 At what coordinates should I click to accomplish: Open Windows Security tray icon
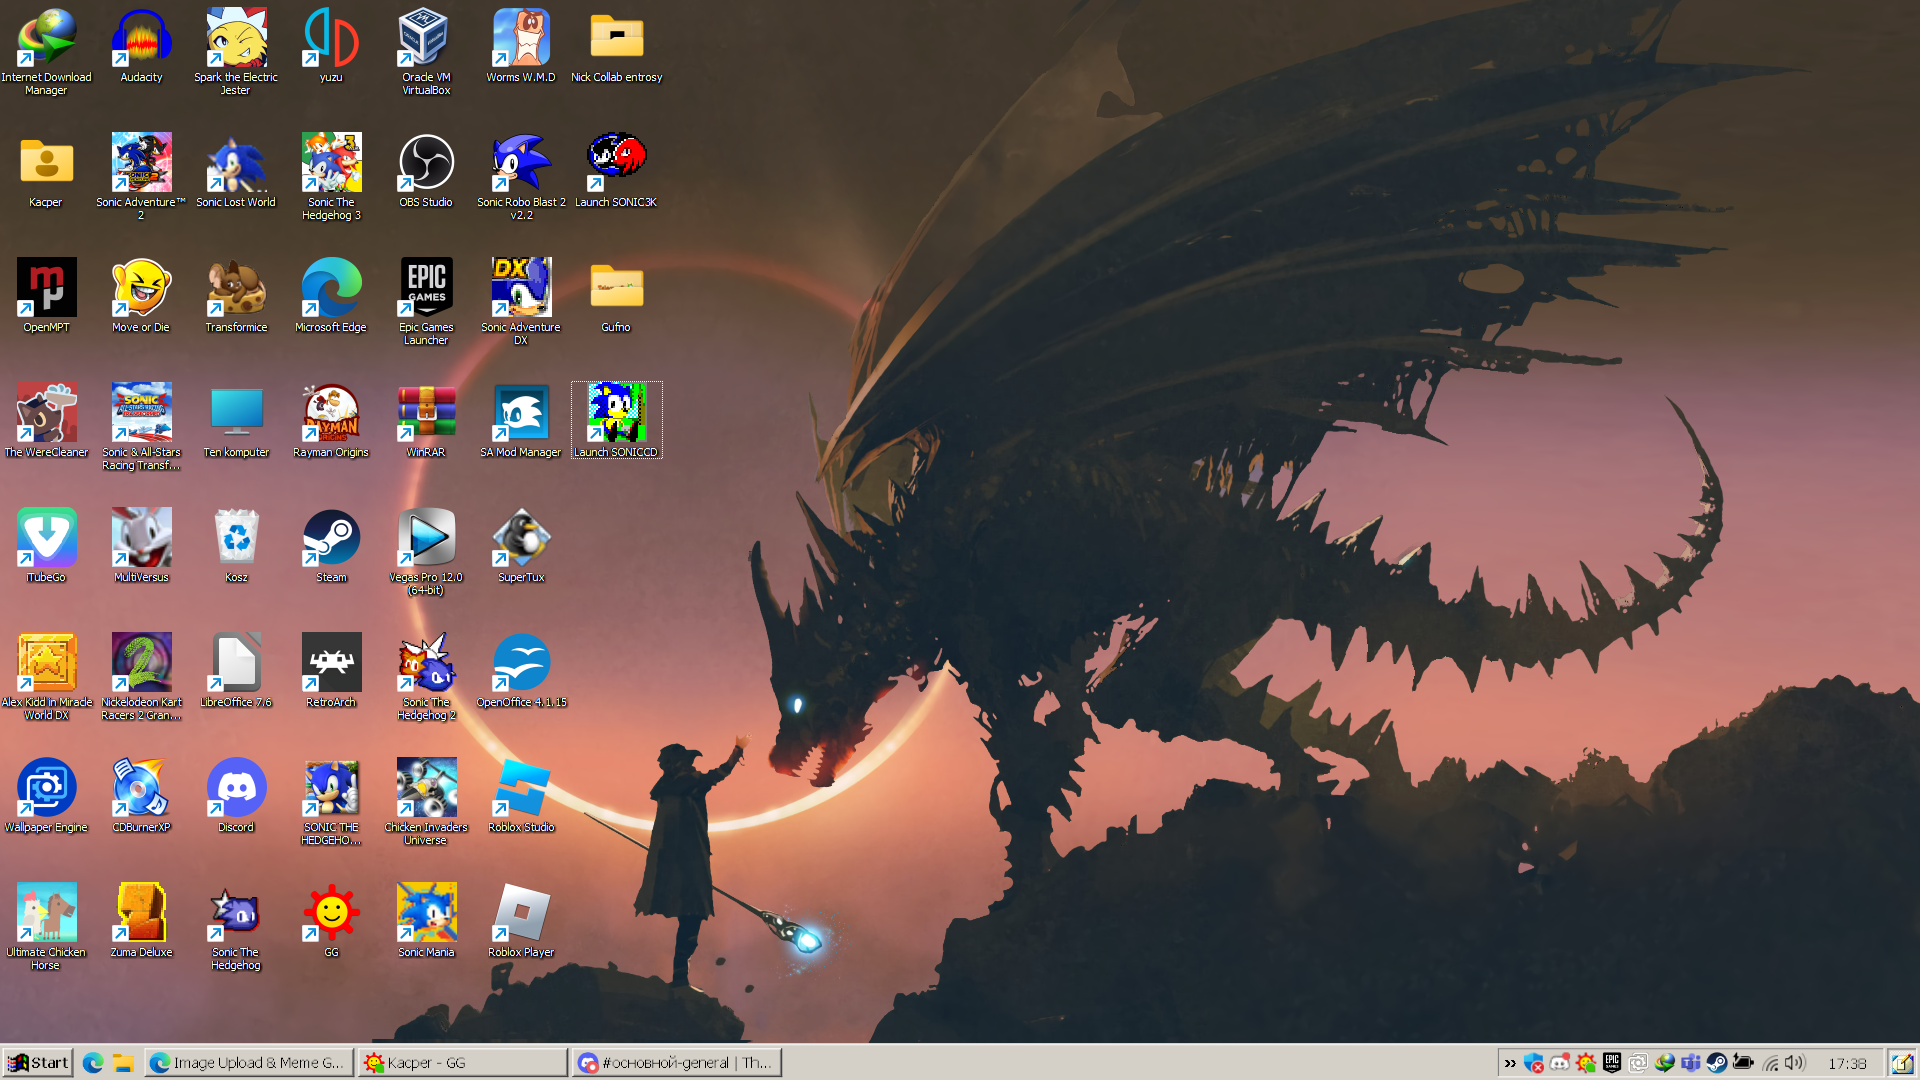pyautogui.click(x=1534, y=1063)
